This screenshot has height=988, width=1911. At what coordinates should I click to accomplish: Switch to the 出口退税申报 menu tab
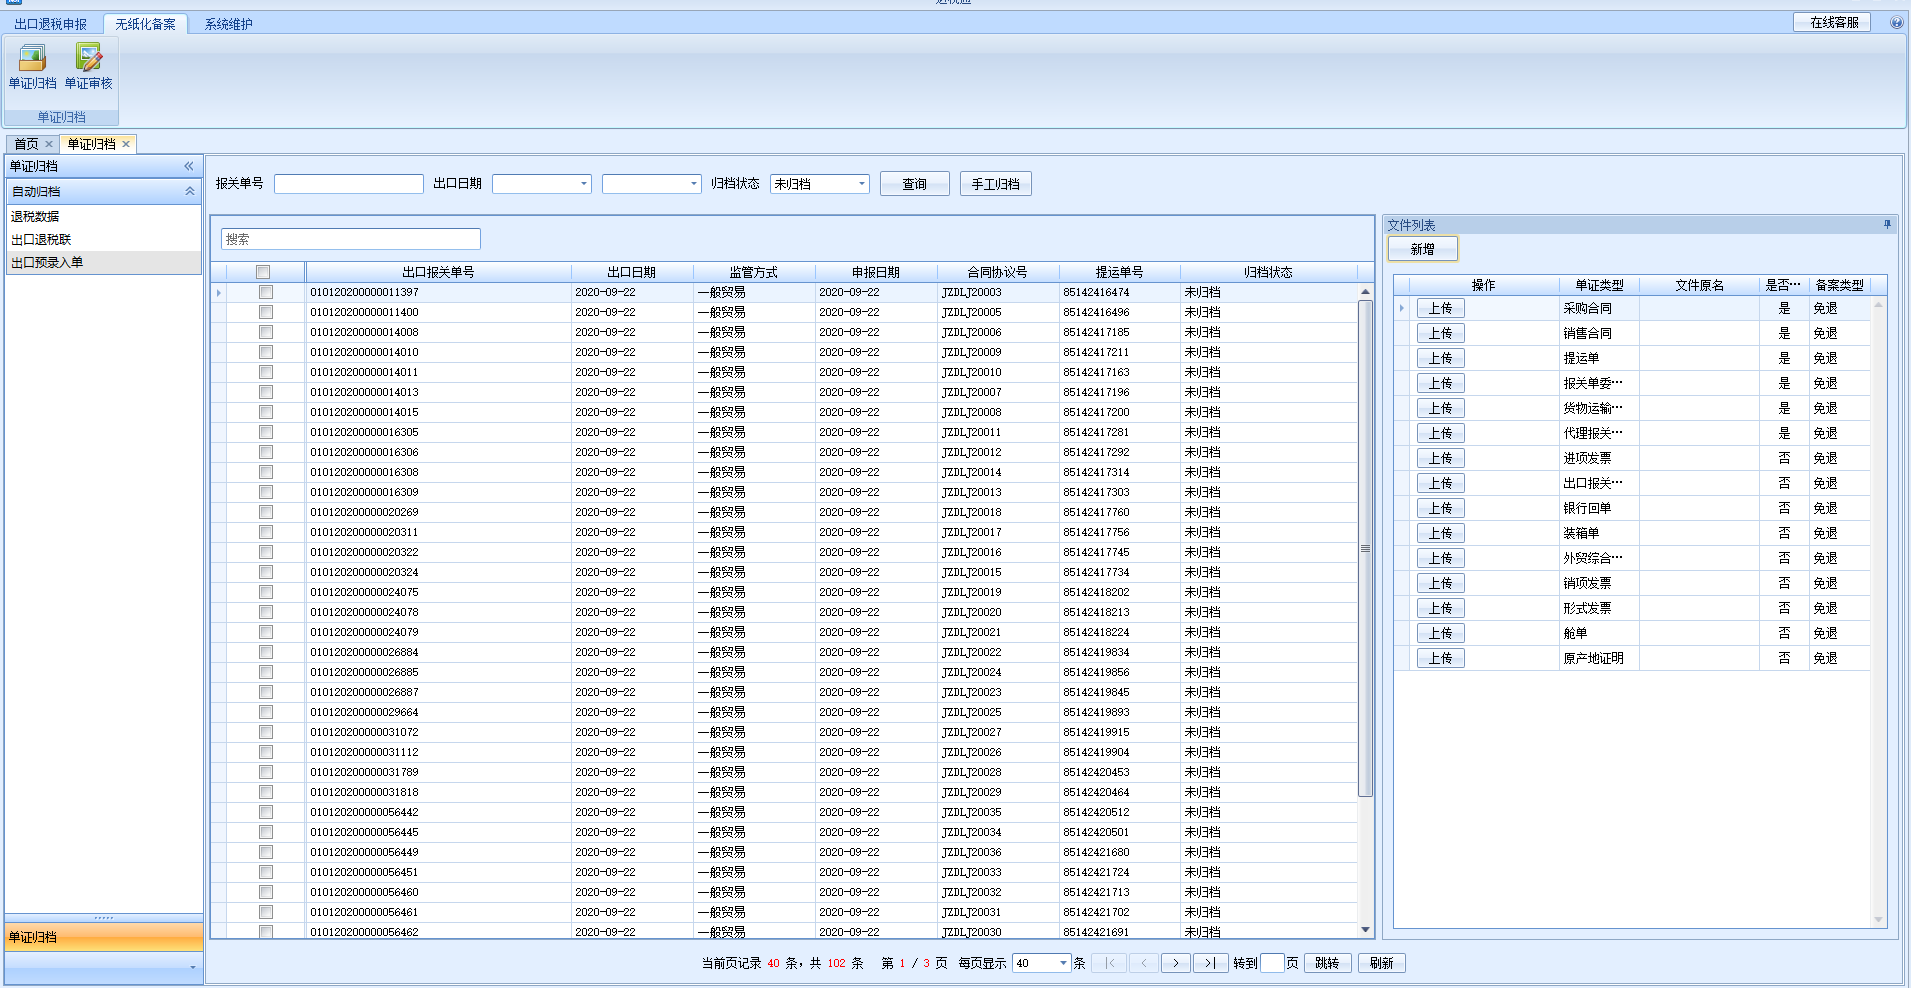[51, 24]
